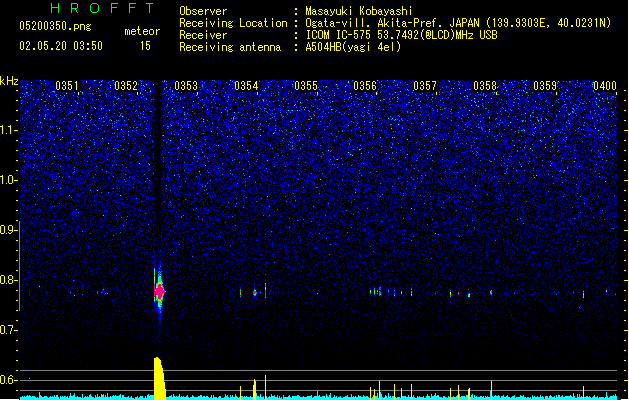Image resolution: width=629 pixels, height=400 pixels.
Task: Click the 0351 time marker
Action: pyautogui.click(x=67, y=86)
